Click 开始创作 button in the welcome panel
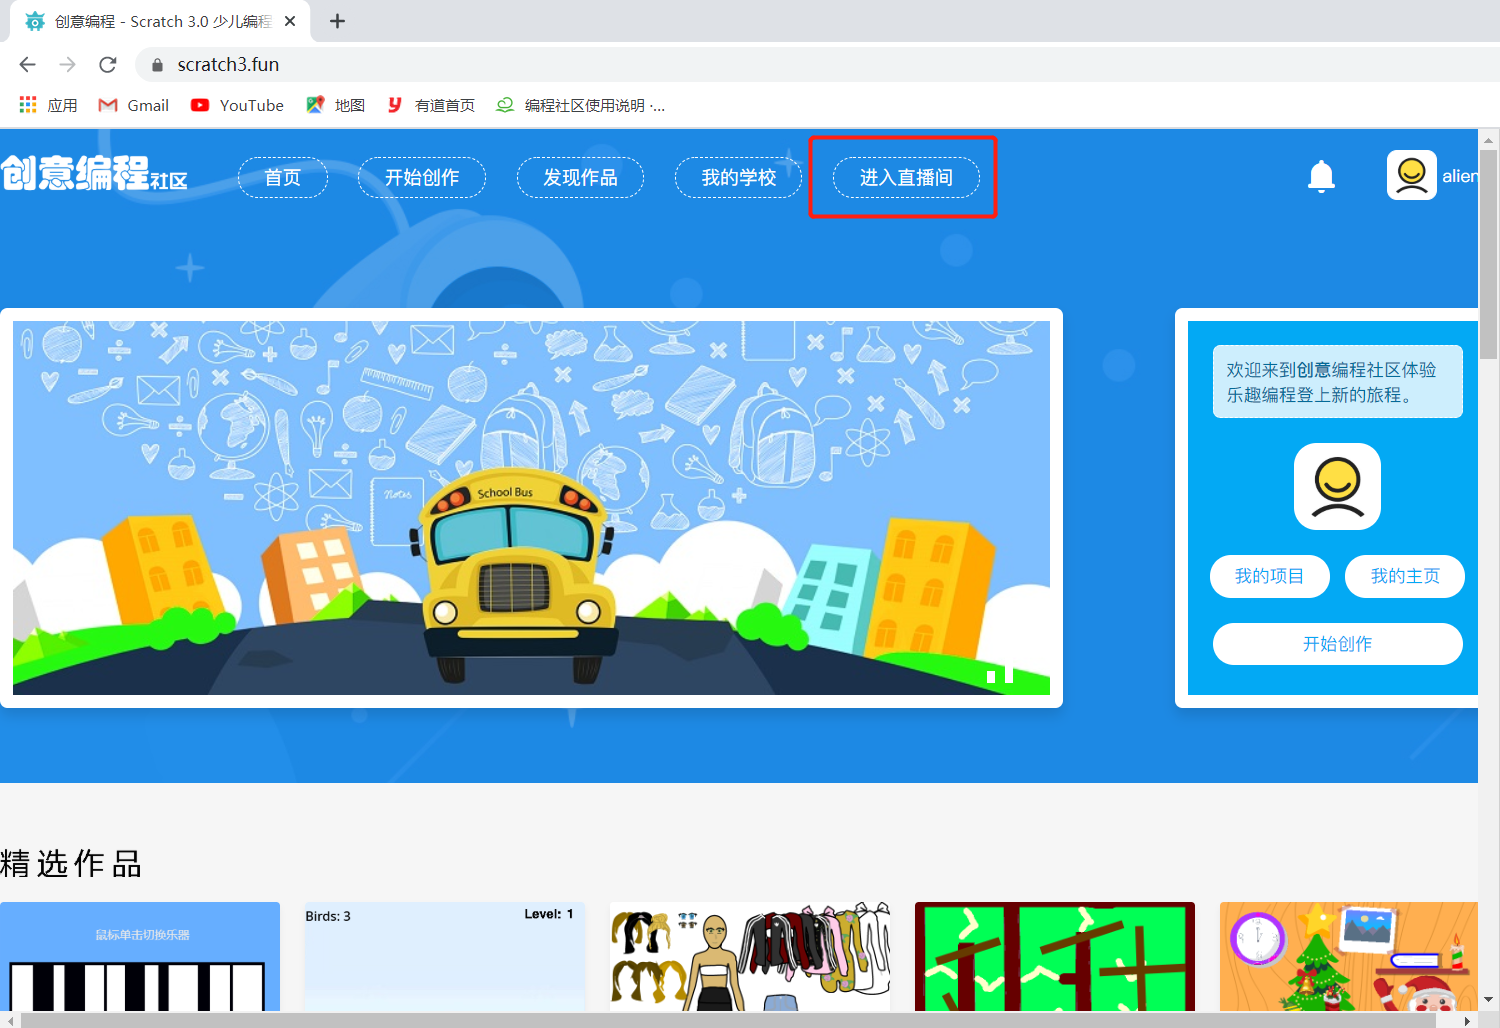1500x1028 pixels. coord(1337,644)
